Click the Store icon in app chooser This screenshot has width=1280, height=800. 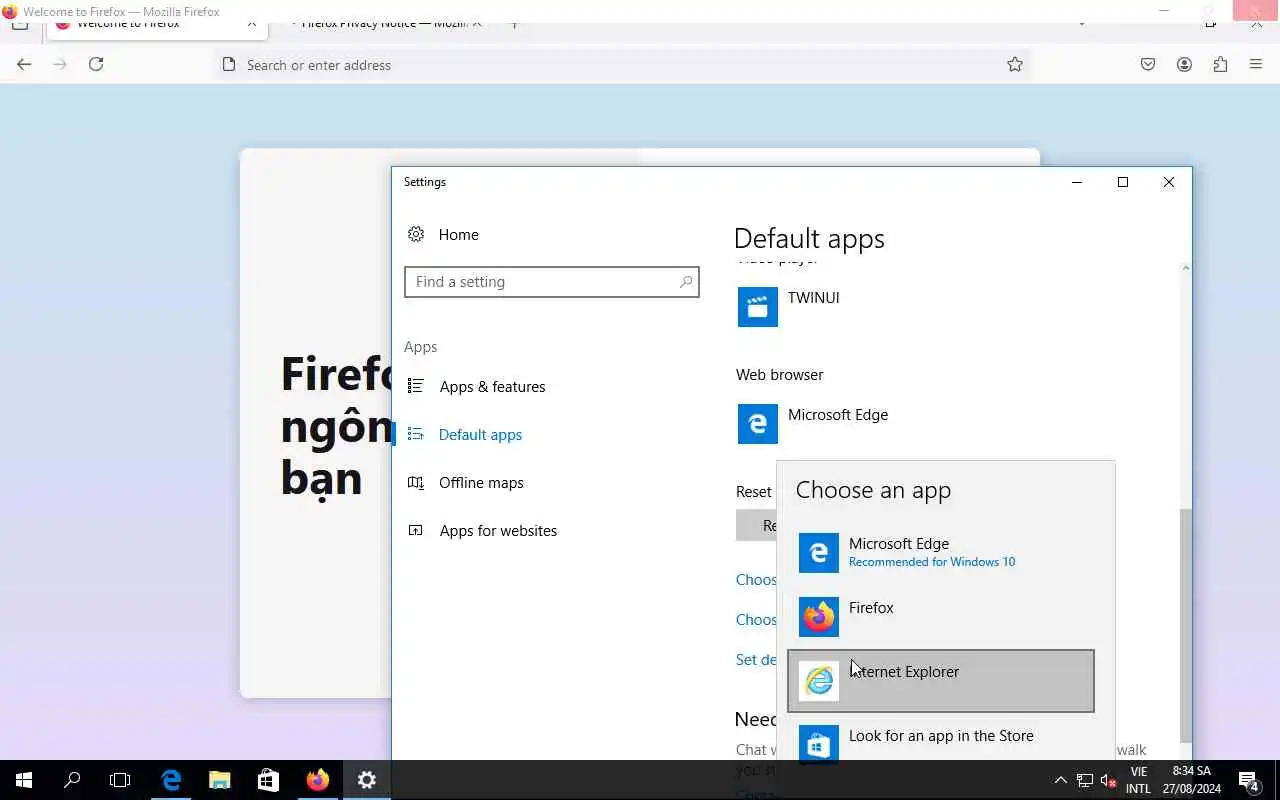pos(818,744)
